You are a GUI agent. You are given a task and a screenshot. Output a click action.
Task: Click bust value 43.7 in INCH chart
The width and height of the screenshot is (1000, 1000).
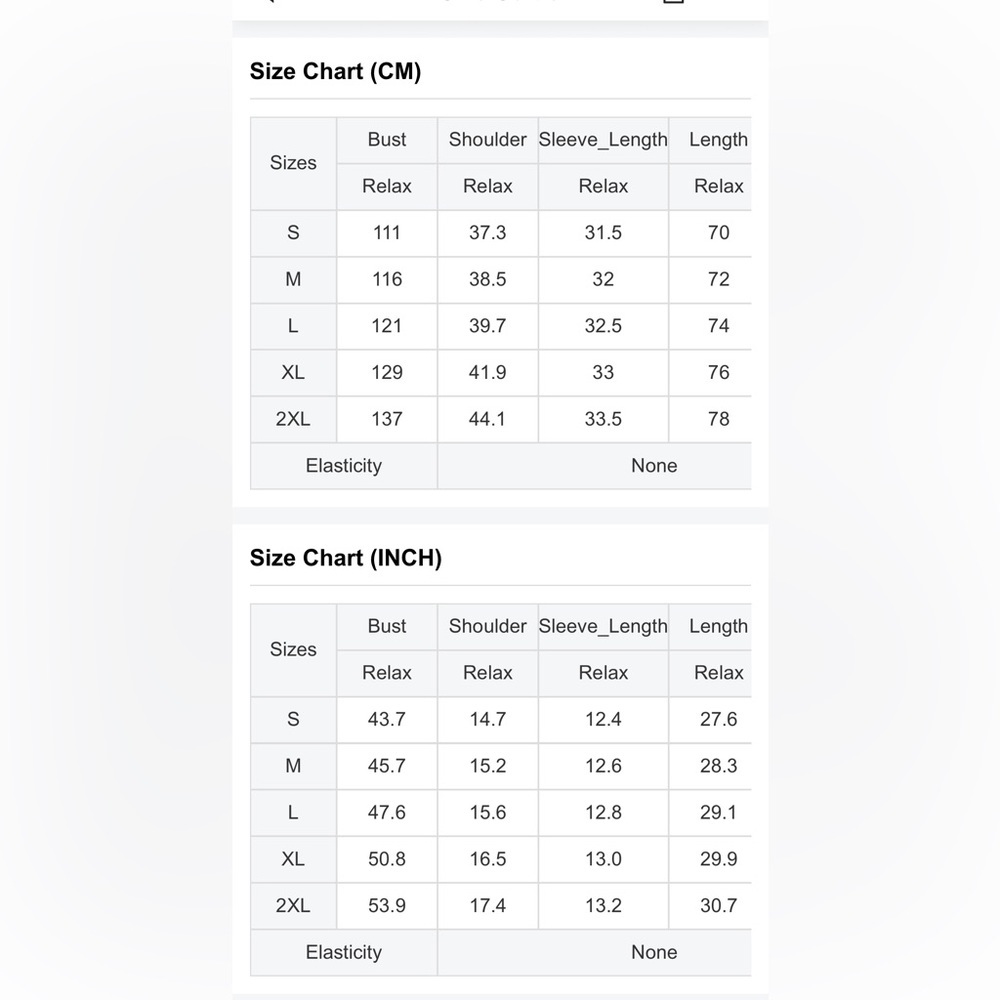click(x=387, y=720)
